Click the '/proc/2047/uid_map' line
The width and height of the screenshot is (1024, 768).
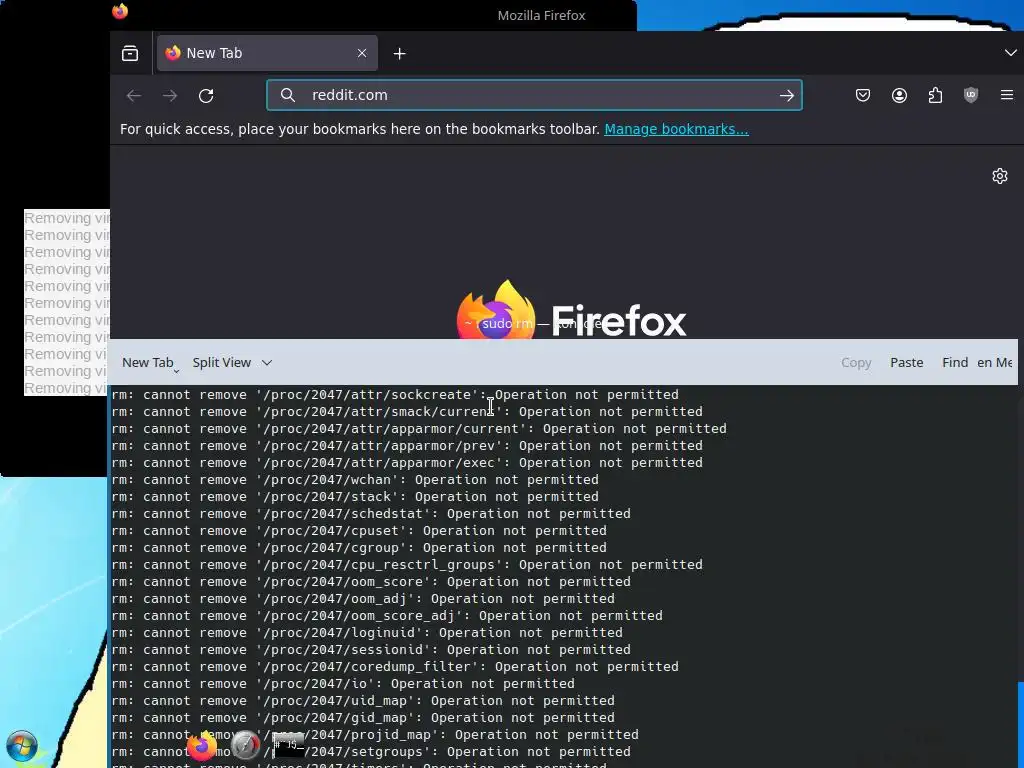click(x=363, y=701)
